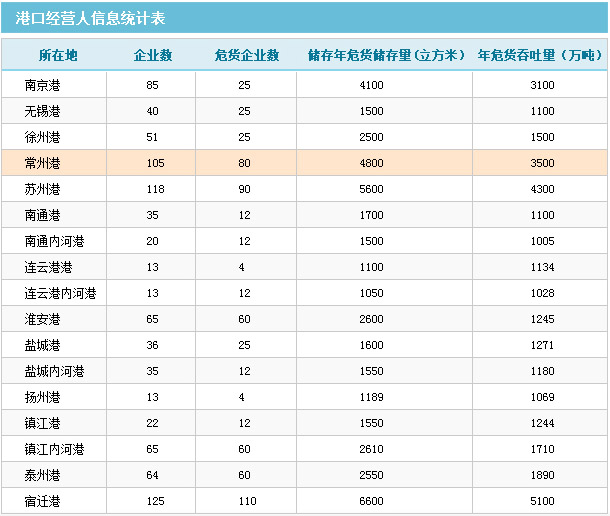Click the 企业数 column header
This screenshot has width=610, height=516.
pos(152,56)
